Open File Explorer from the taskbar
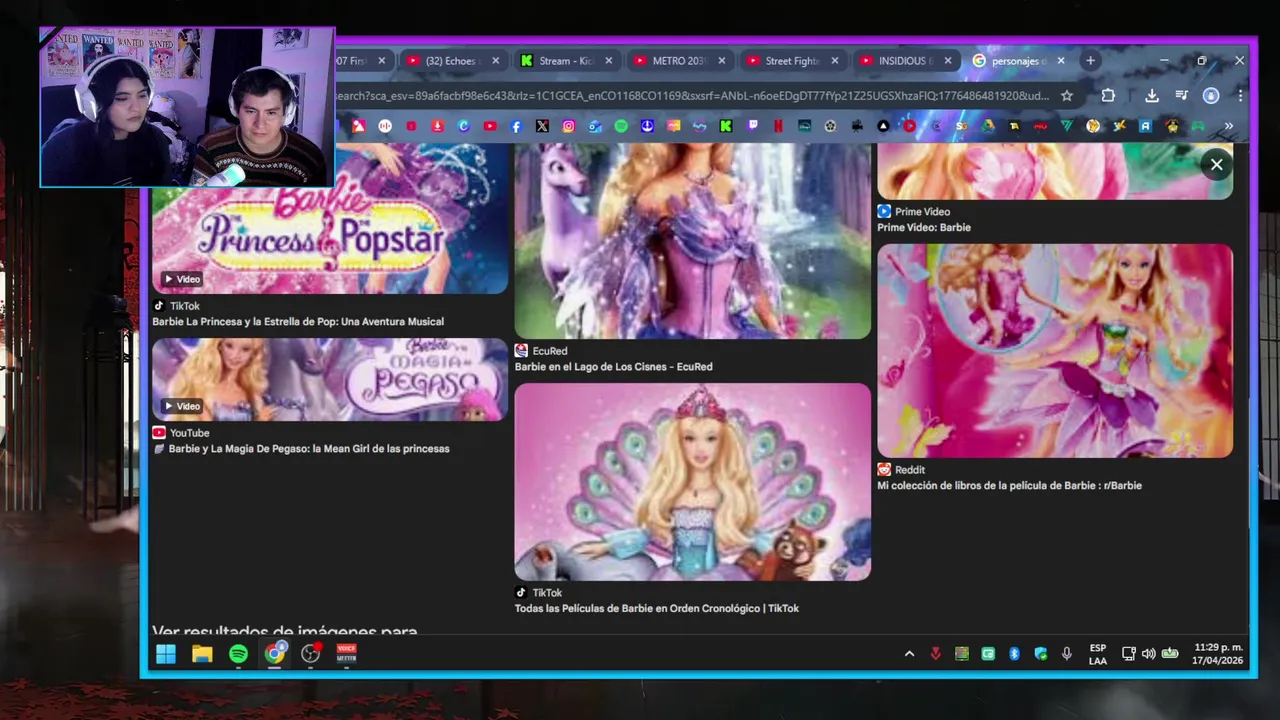The height and width of the screenshot is (720, 1280). point(202,654)
